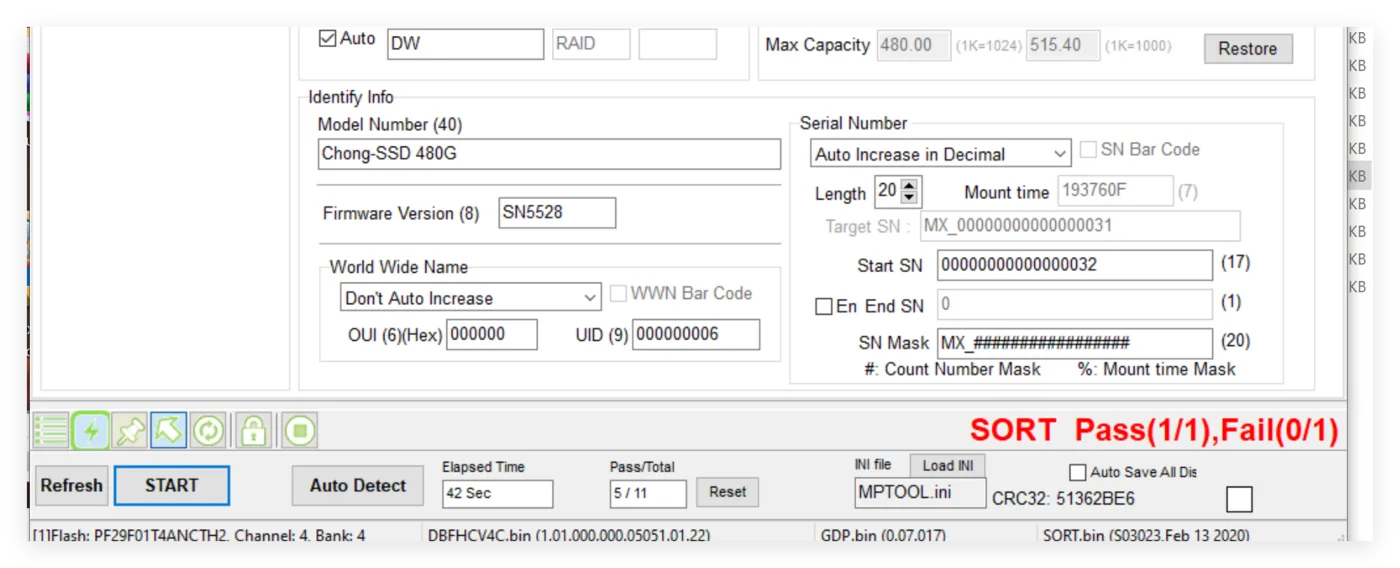1400x568 pixels.
Task: Click the lightning bolt toolbar icon
Action: click(x=90, y=431)
